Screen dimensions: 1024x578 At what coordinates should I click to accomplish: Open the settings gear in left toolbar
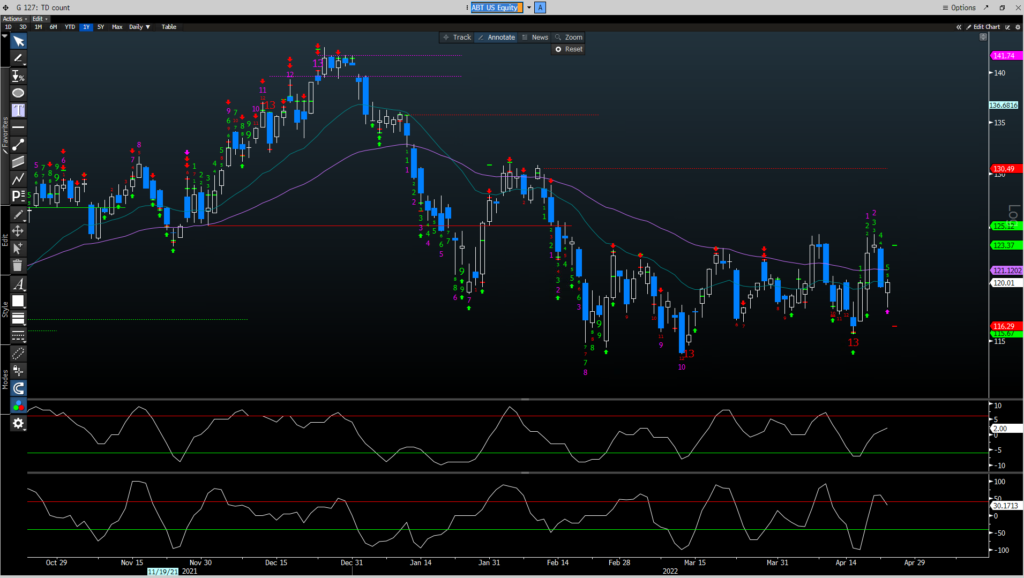(x=18, y=423)
